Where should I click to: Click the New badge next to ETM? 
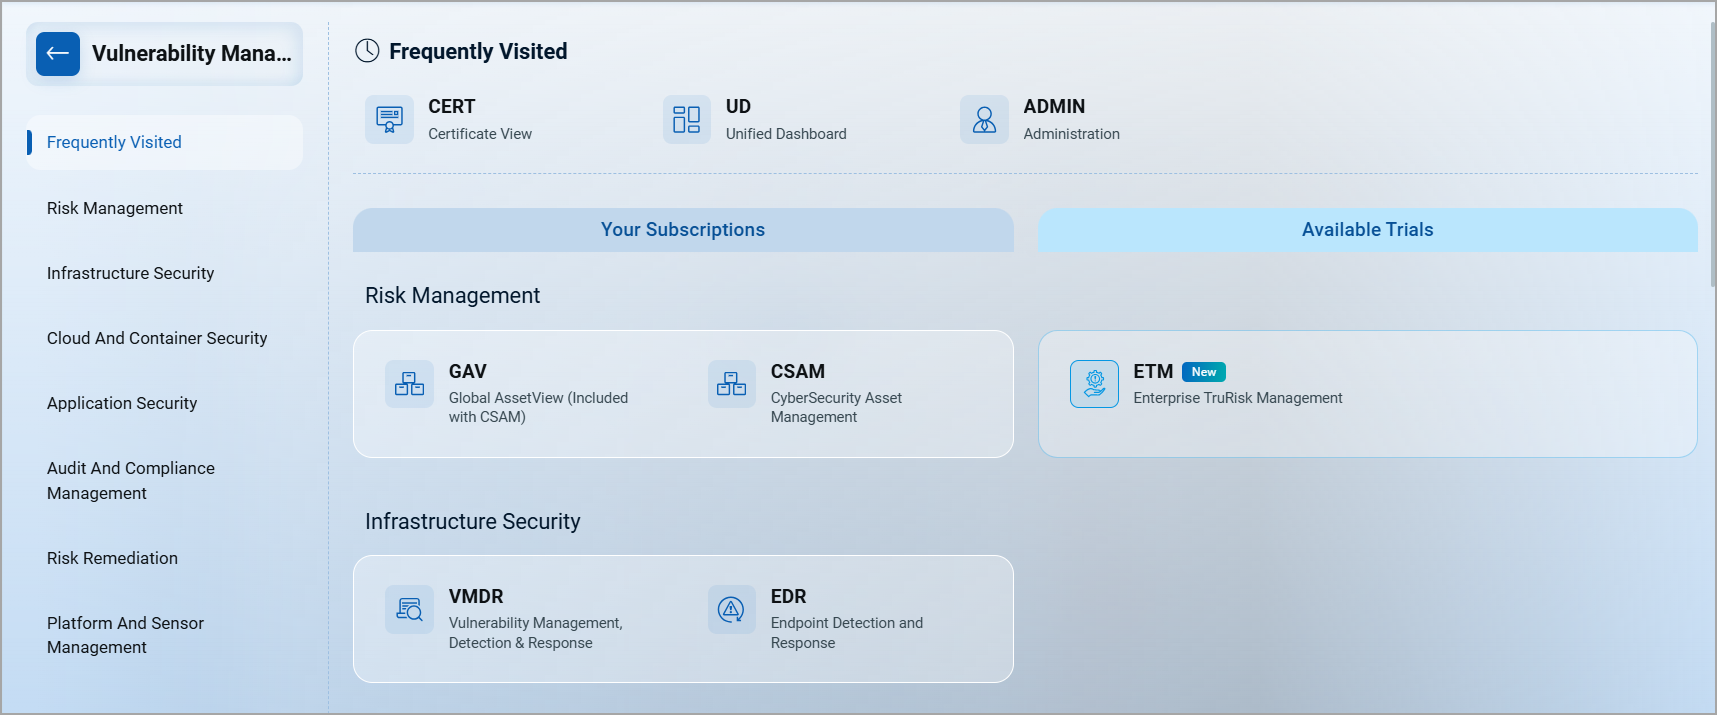pos(1204,372)
